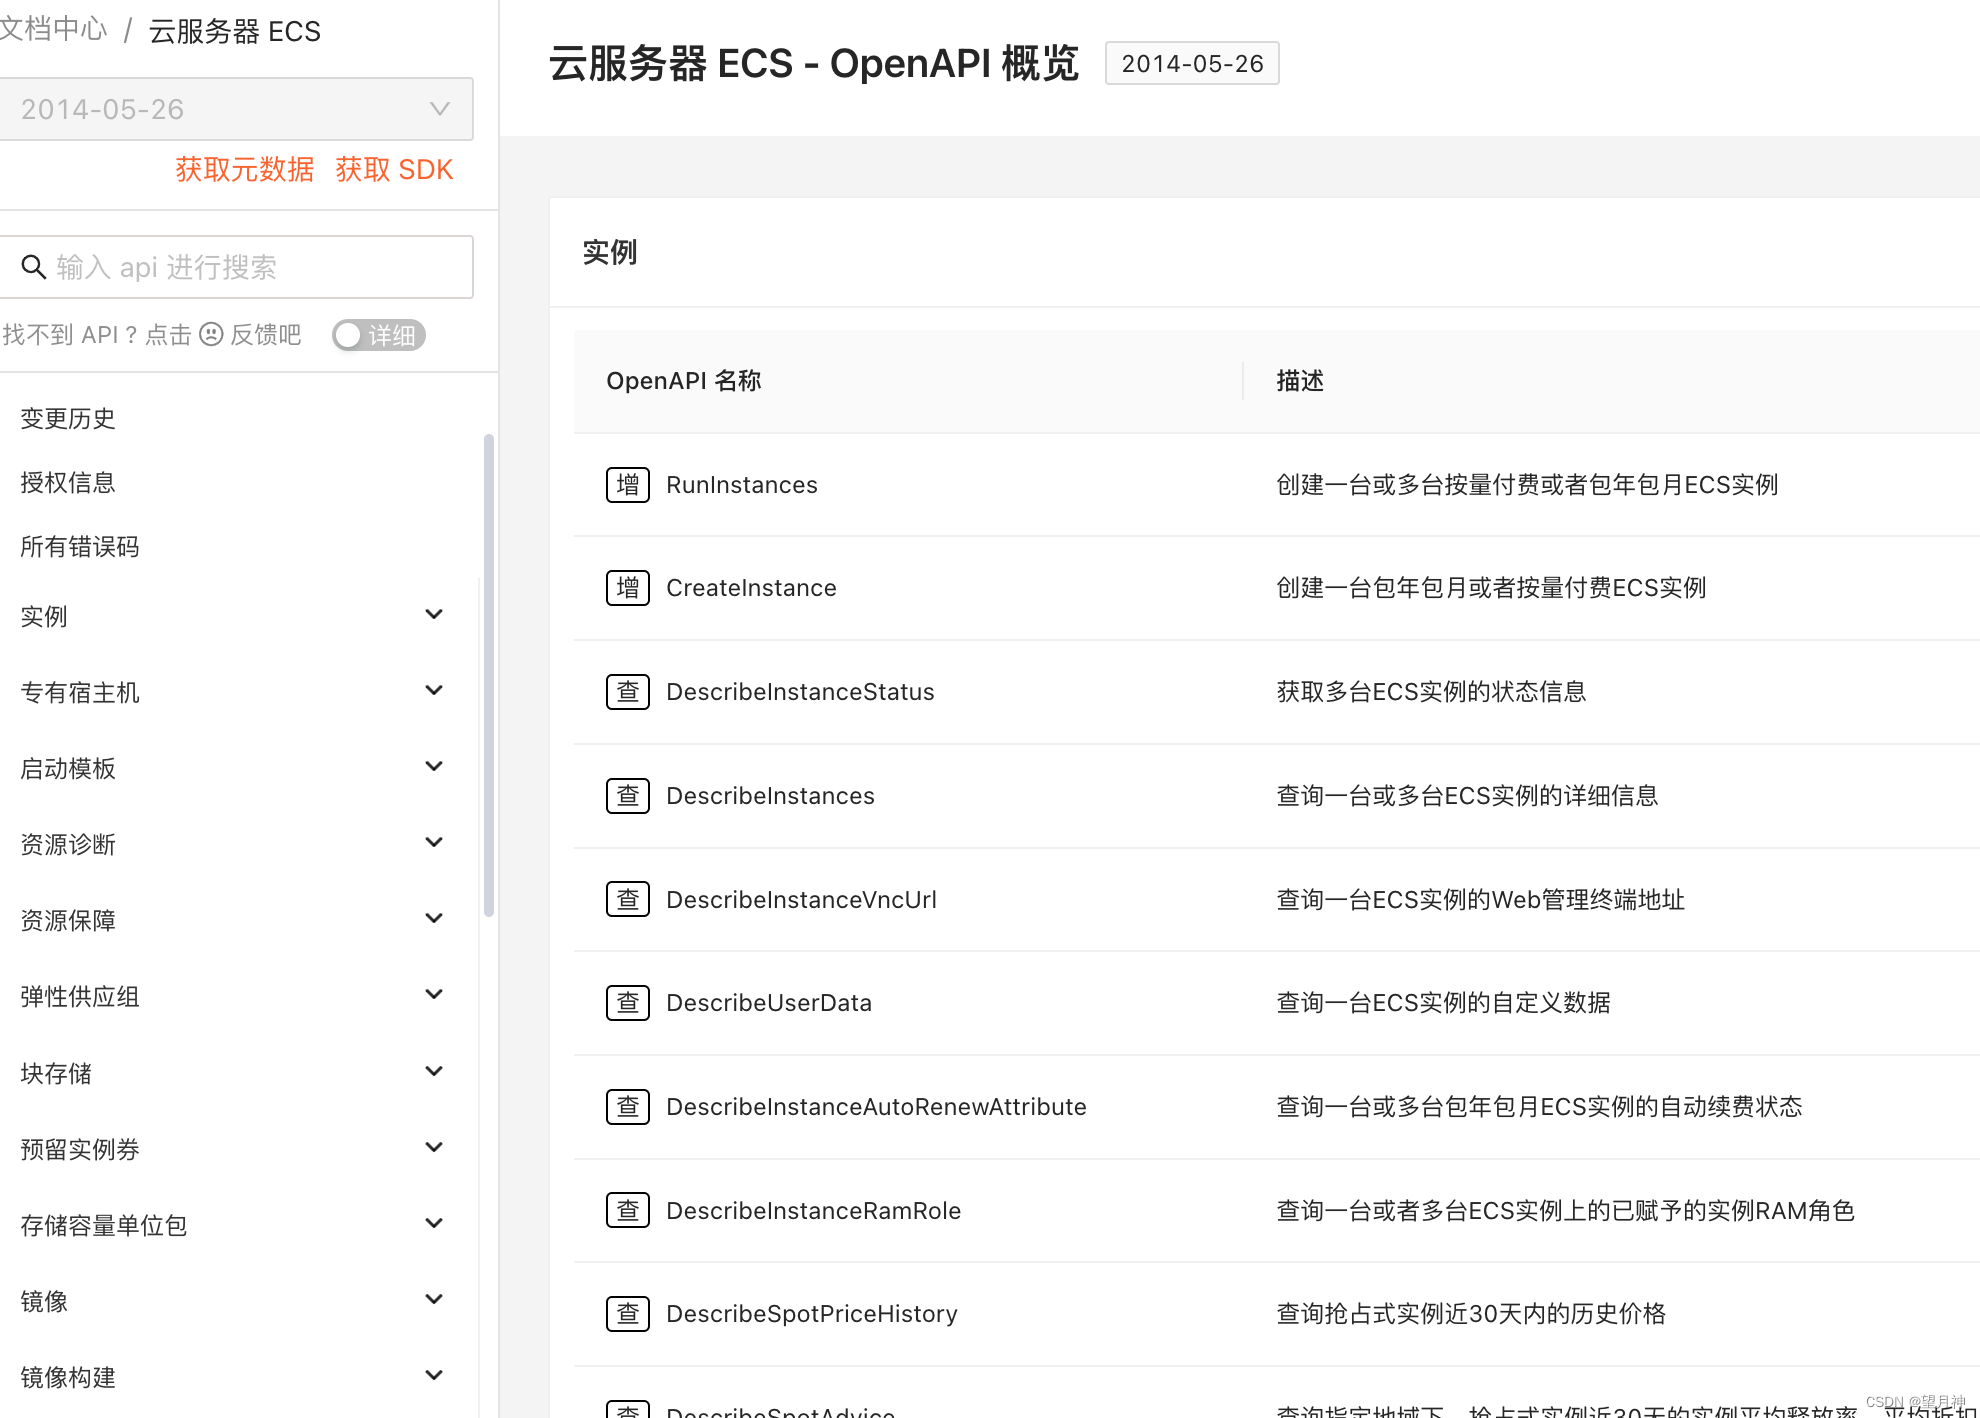Click the 查 icon beside DescribeUserData

628,1003
